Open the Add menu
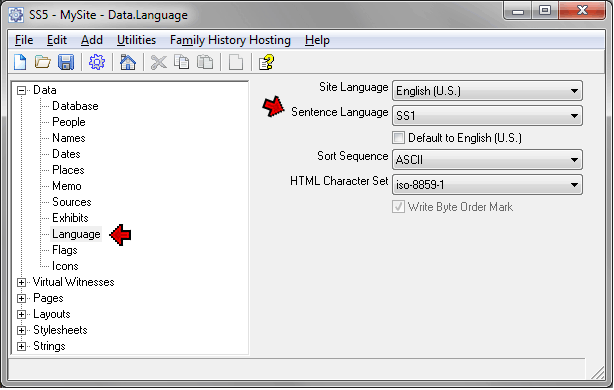The height and width of the screenshot is (390, 614). (x=92, y=40)
